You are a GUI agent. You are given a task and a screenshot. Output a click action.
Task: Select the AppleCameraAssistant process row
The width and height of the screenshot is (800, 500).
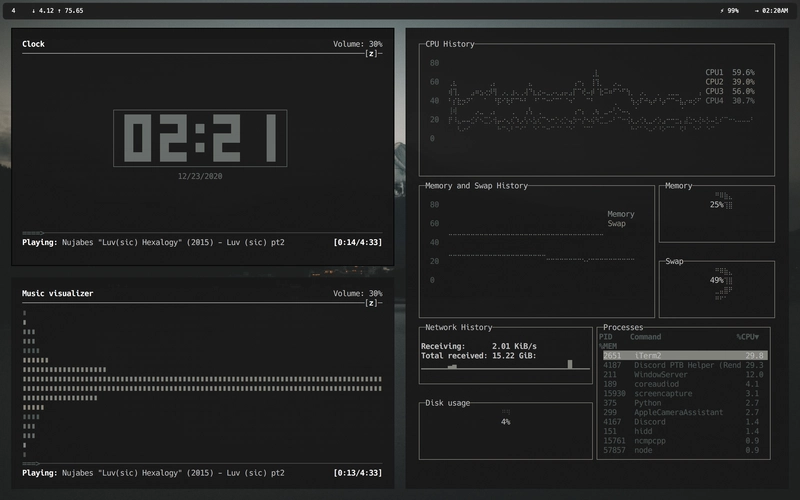pos(683,412)
